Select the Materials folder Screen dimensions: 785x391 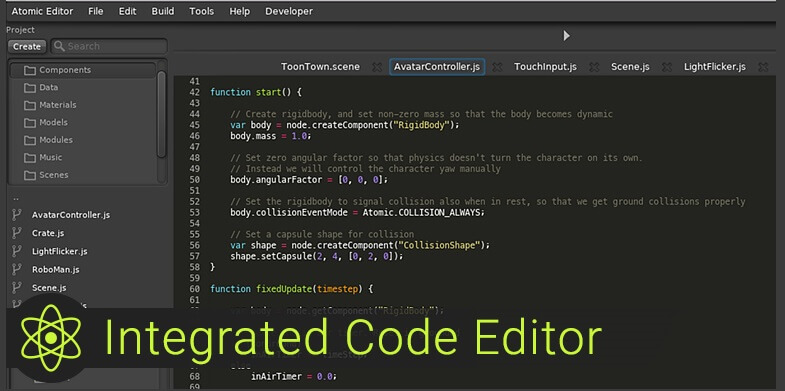pos(83,105)
